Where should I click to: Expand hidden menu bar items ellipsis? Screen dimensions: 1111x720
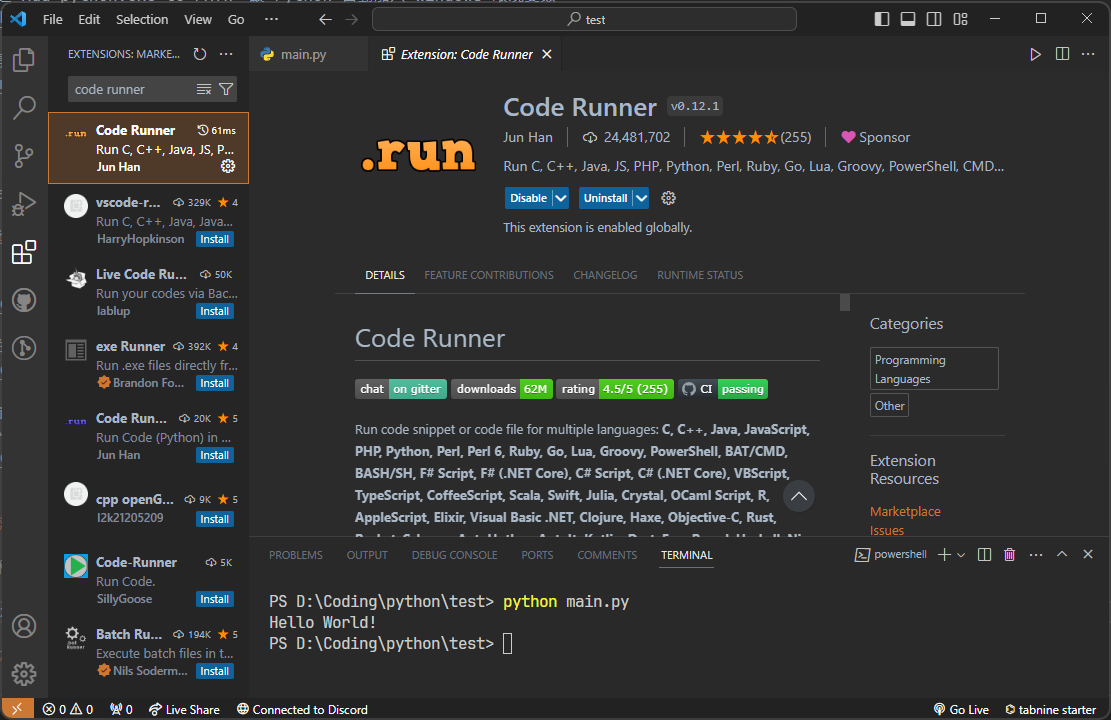click(271, 19)
